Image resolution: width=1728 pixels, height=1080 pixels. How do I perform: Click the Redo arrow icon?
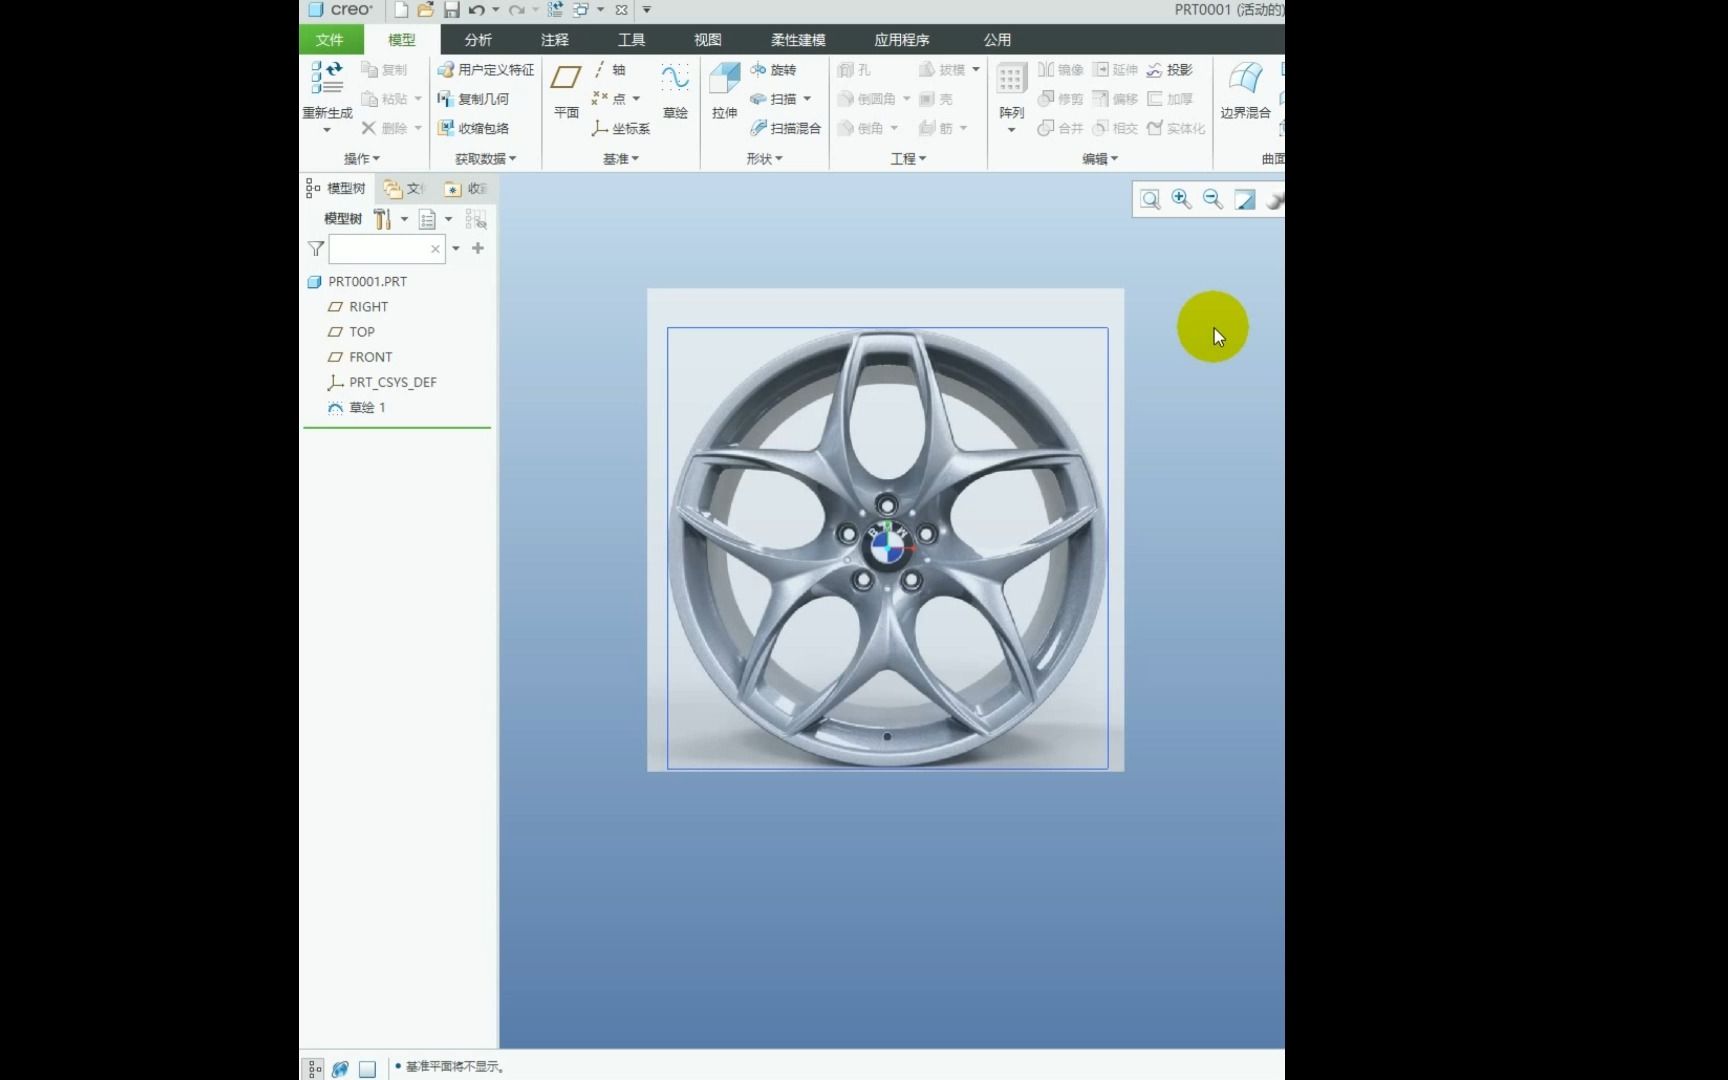(x=516, y=10)
